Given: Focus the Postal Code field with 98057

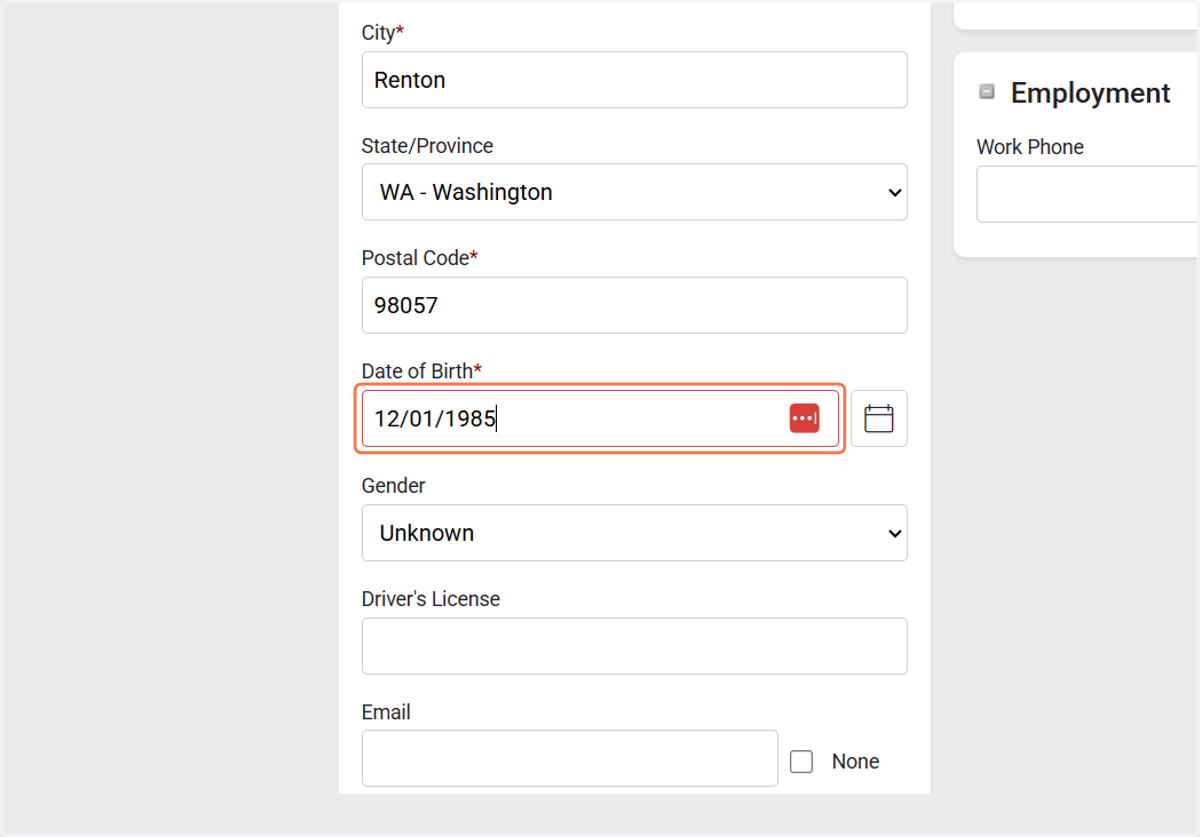Looking at the screenshot, I should click(634, 305).
